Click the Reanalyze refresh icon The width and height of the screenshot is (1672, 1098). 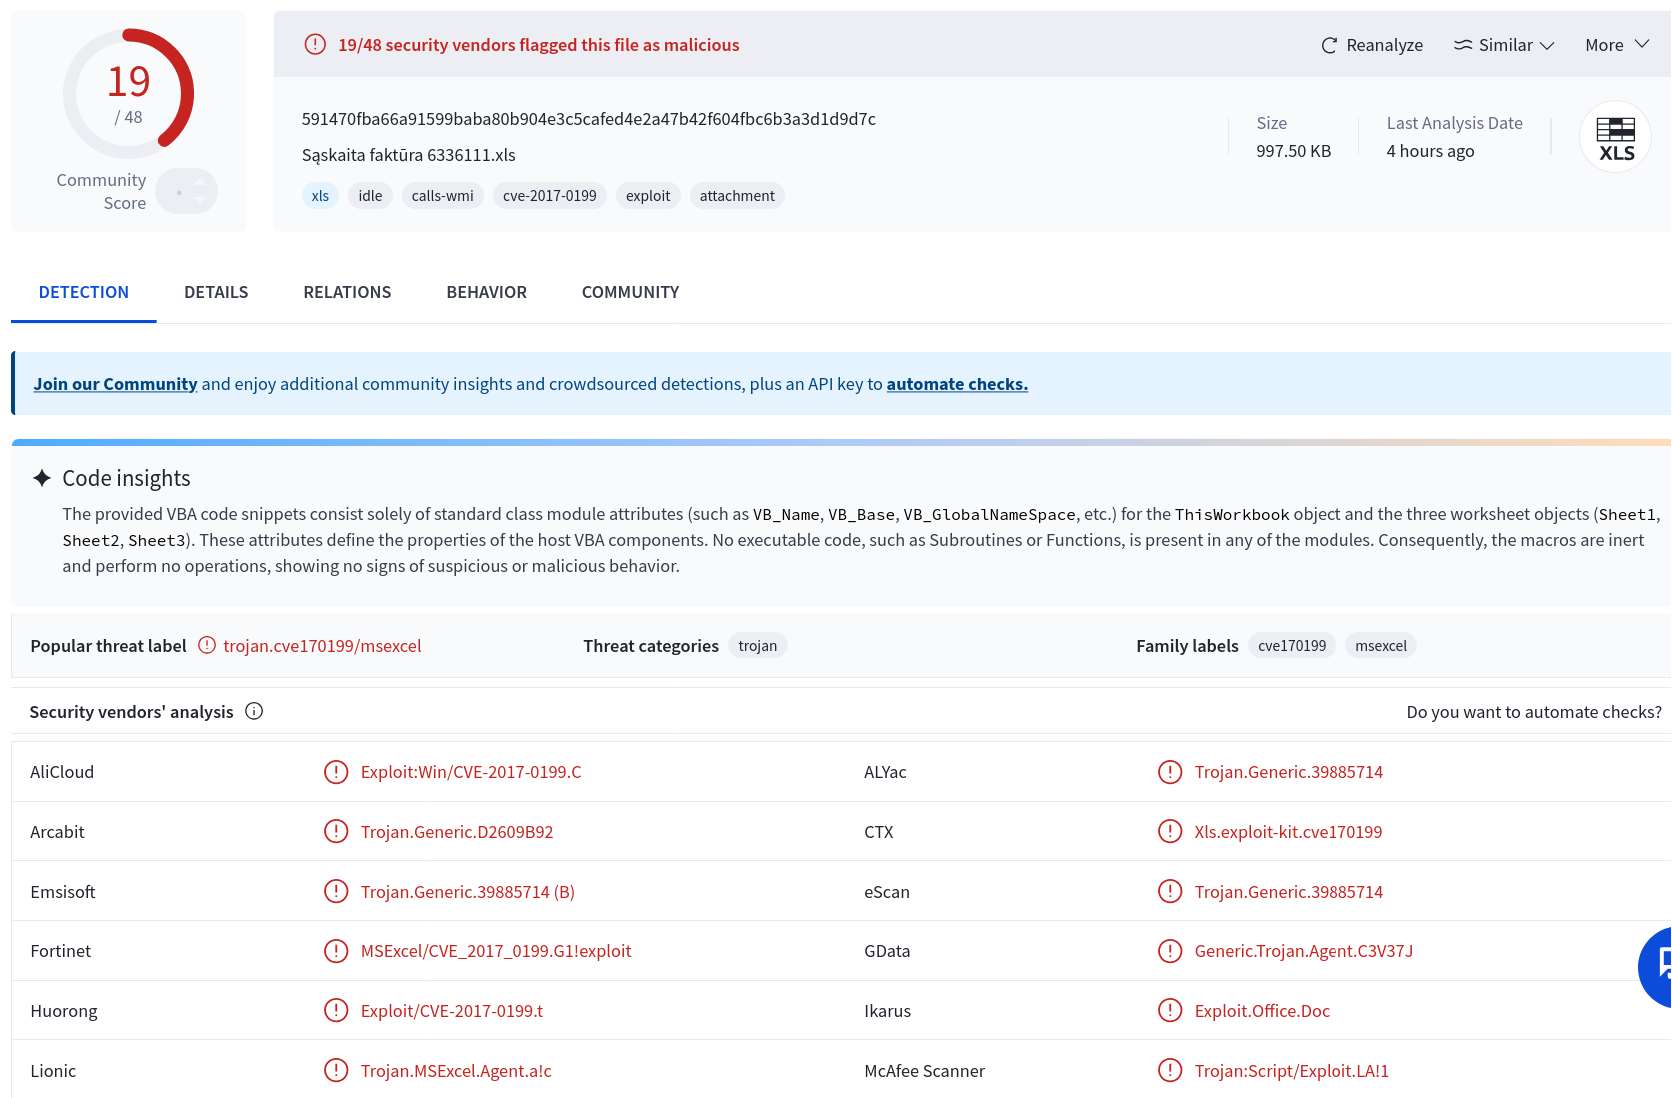coord(1329,45)
